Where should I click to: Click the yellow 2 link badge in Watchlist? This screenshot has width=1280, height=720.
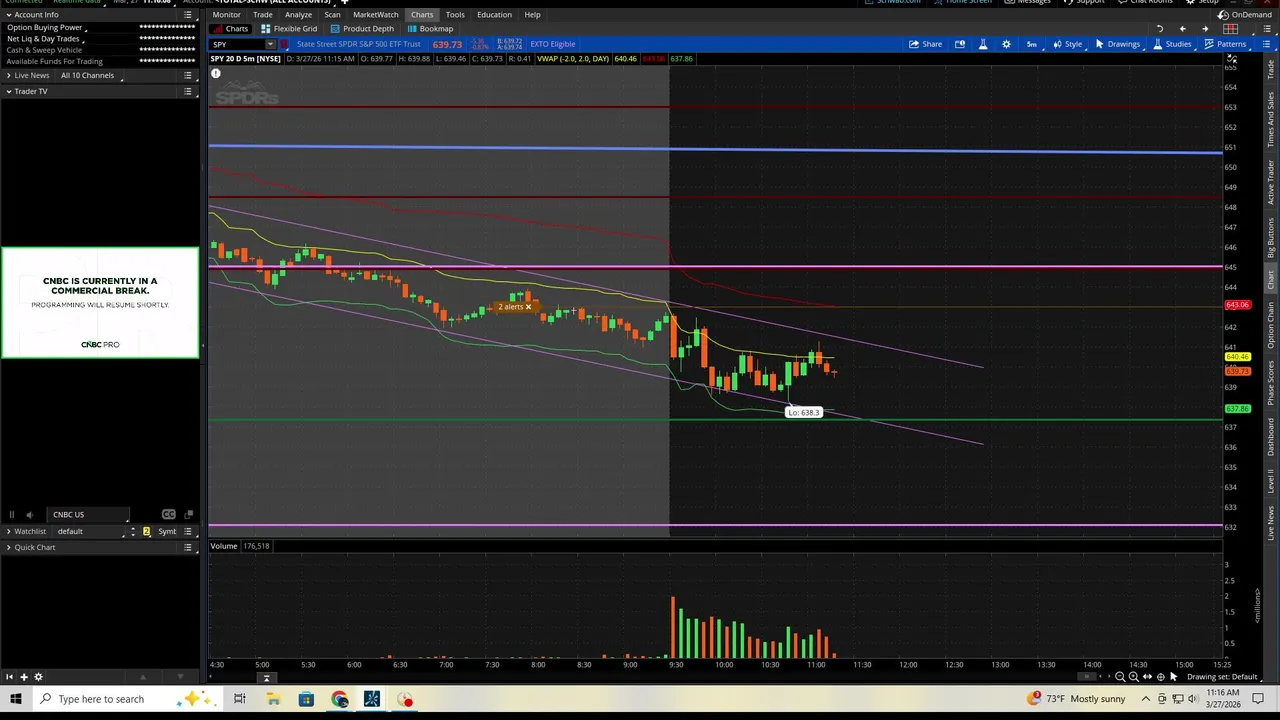pyautogui.click(x=146, y=531)
